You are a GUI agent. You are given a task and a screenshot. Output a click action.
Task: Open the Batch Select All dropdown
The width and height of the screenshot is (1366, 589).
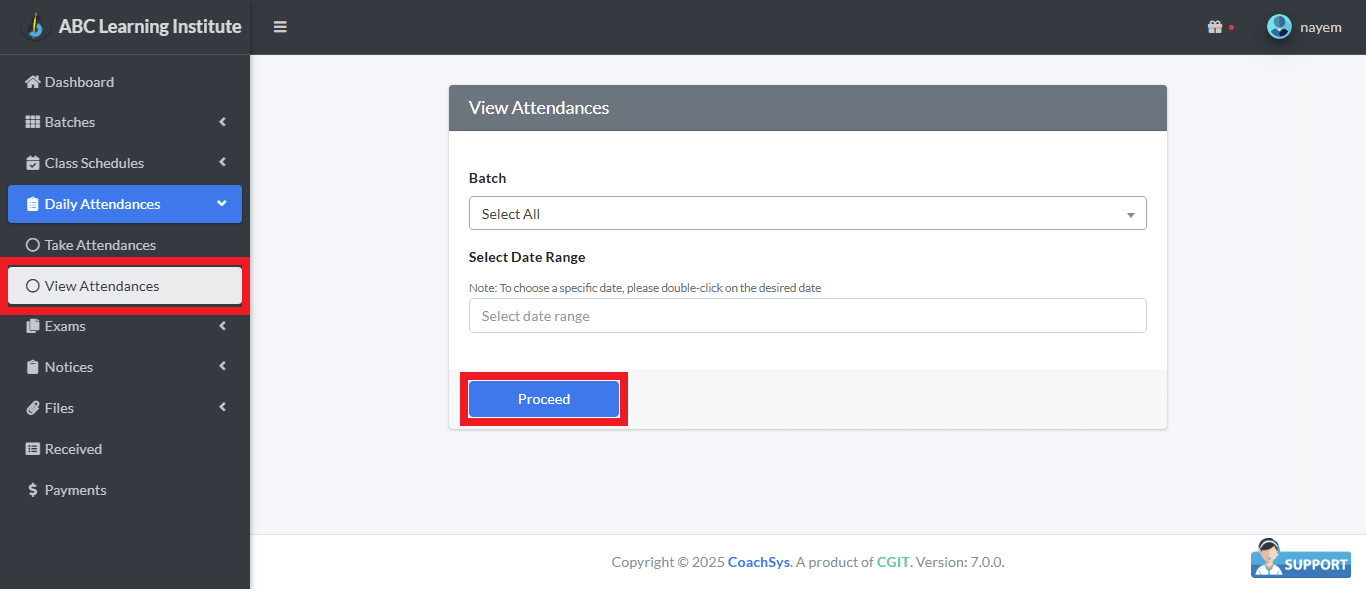pyautogui.click(x=807, y=214)
